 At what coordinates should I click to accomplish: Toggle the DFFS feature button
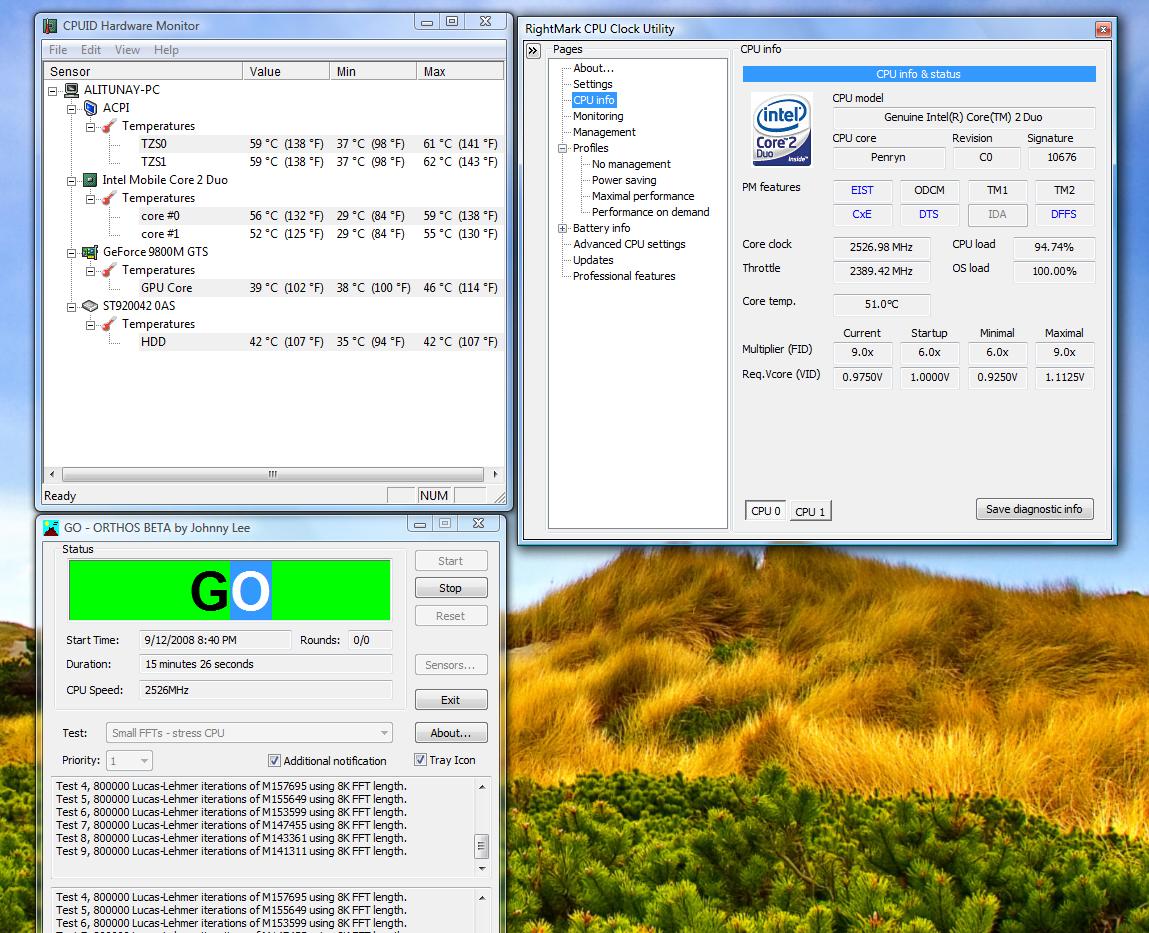(1064, 215)
